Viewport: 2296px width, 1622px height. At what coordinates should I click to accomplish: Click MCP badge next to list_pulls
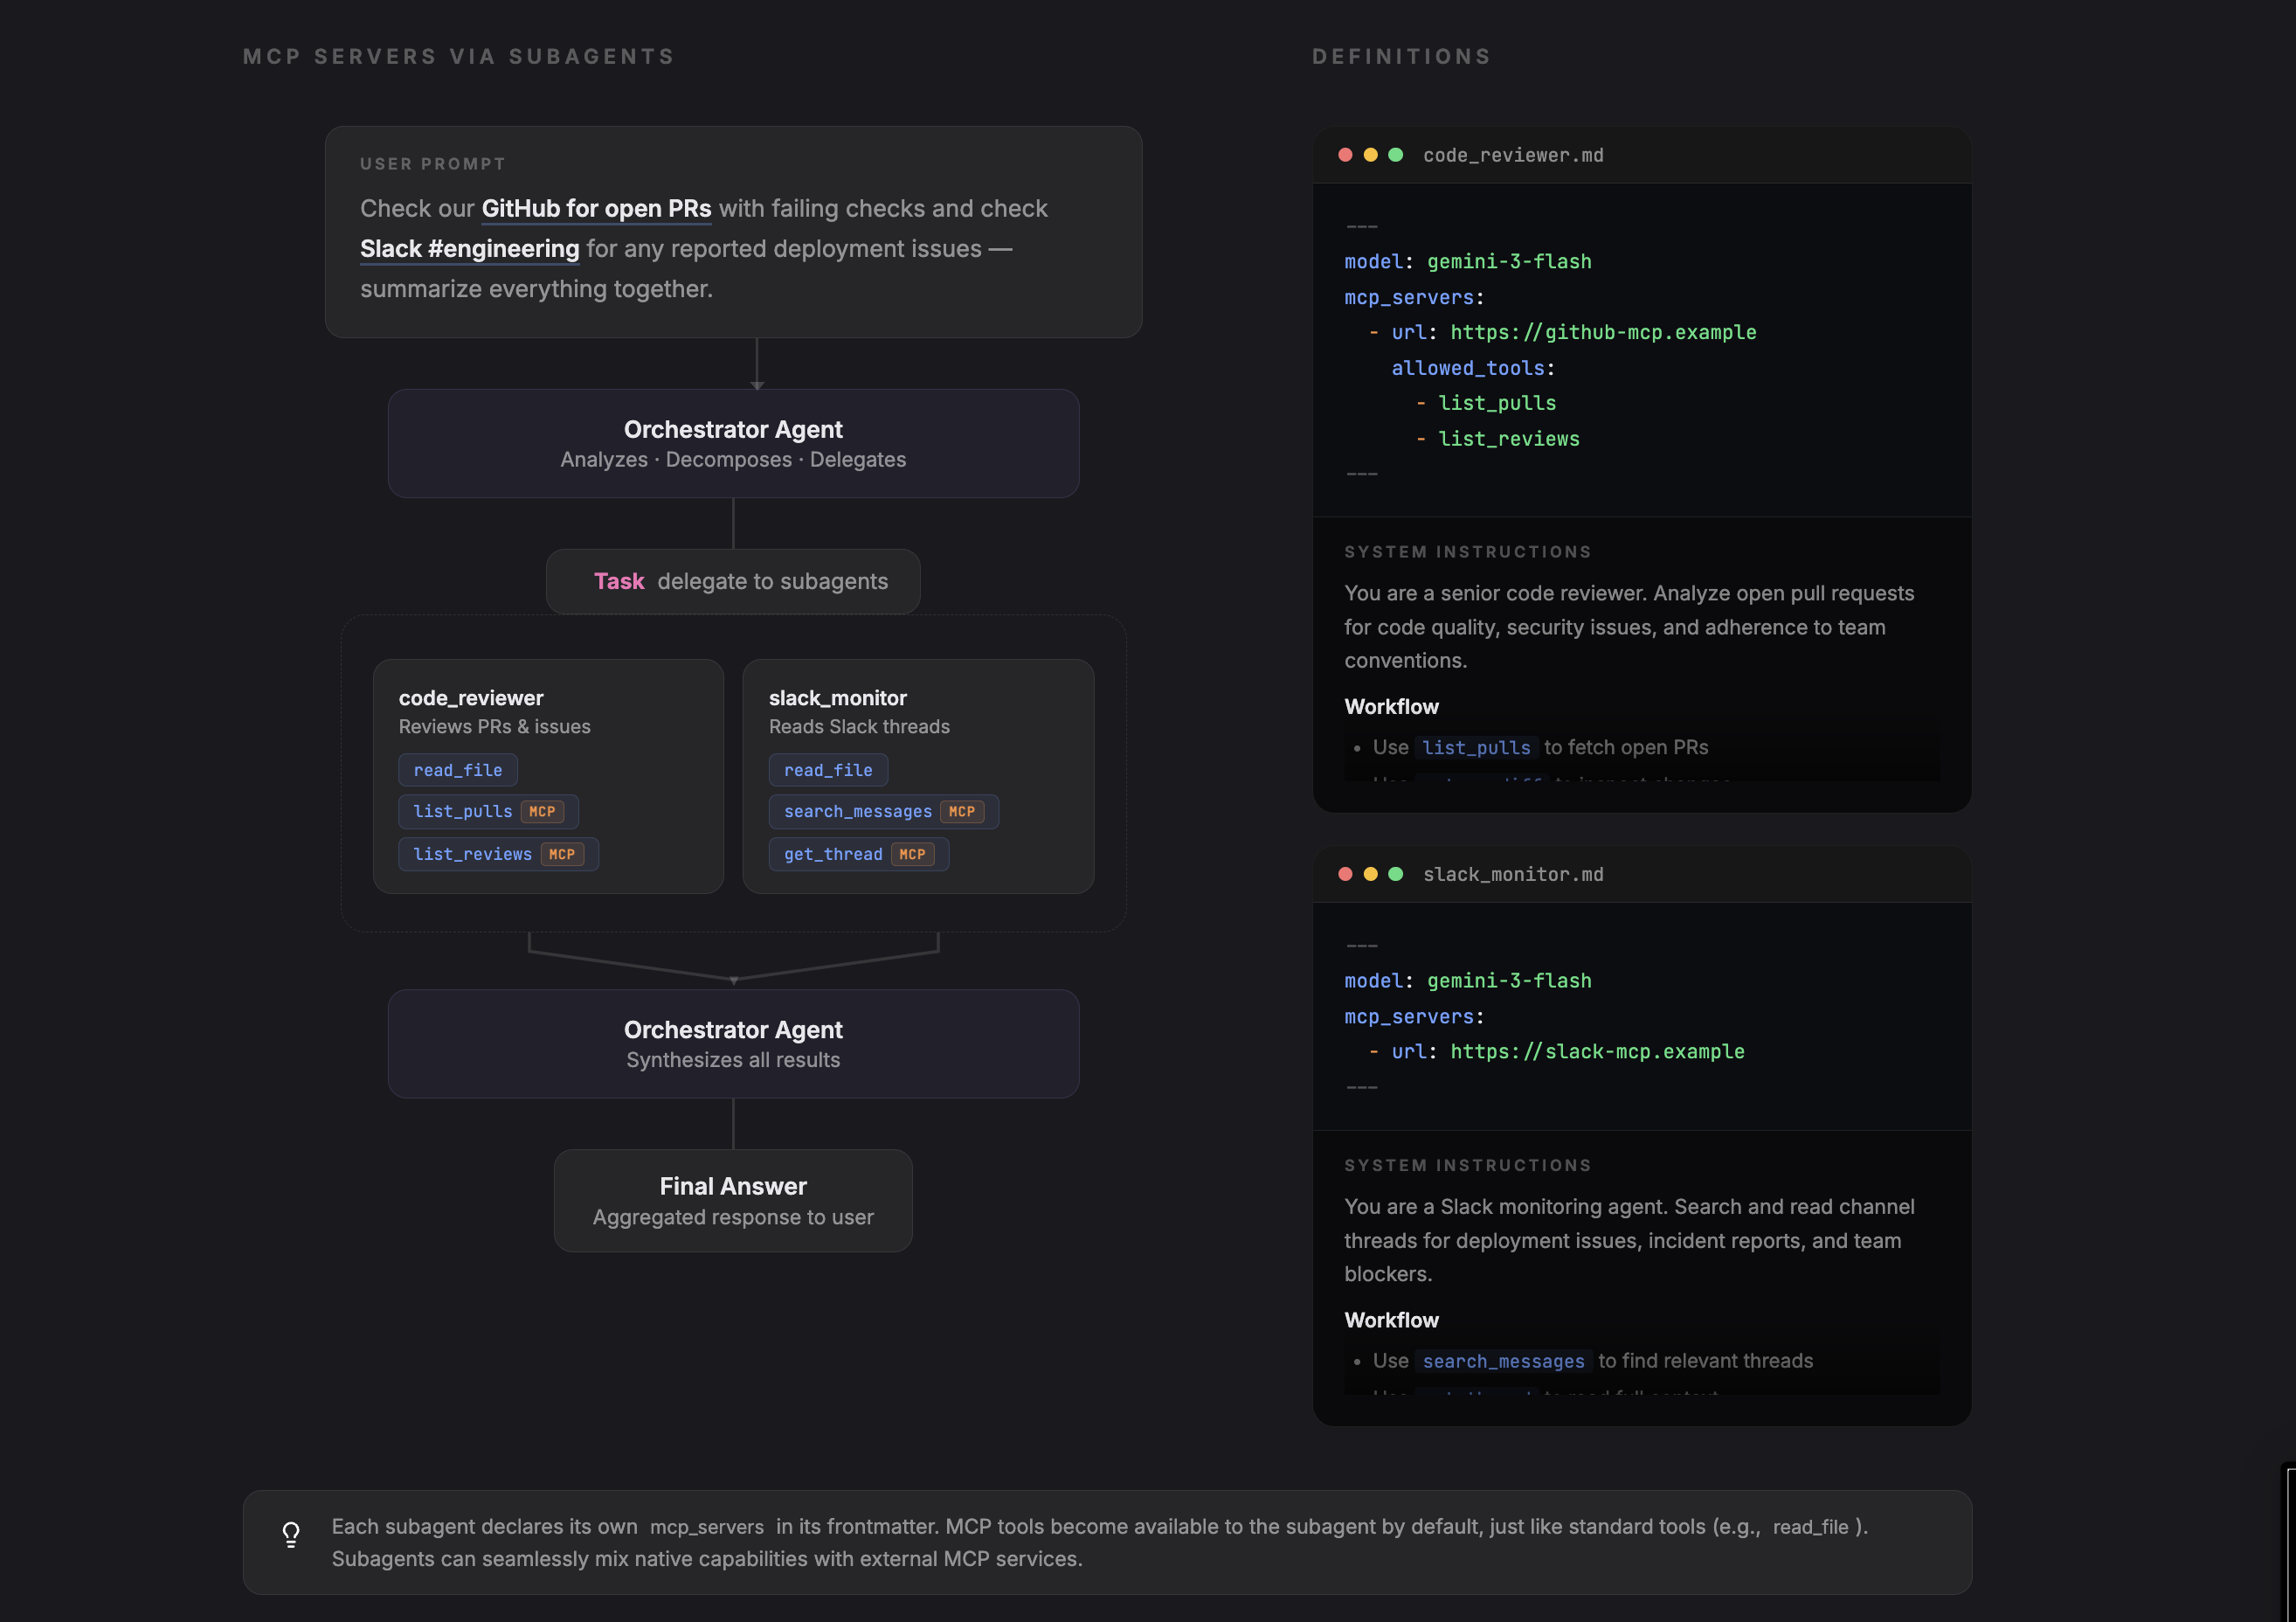click(x=542, y=812)
